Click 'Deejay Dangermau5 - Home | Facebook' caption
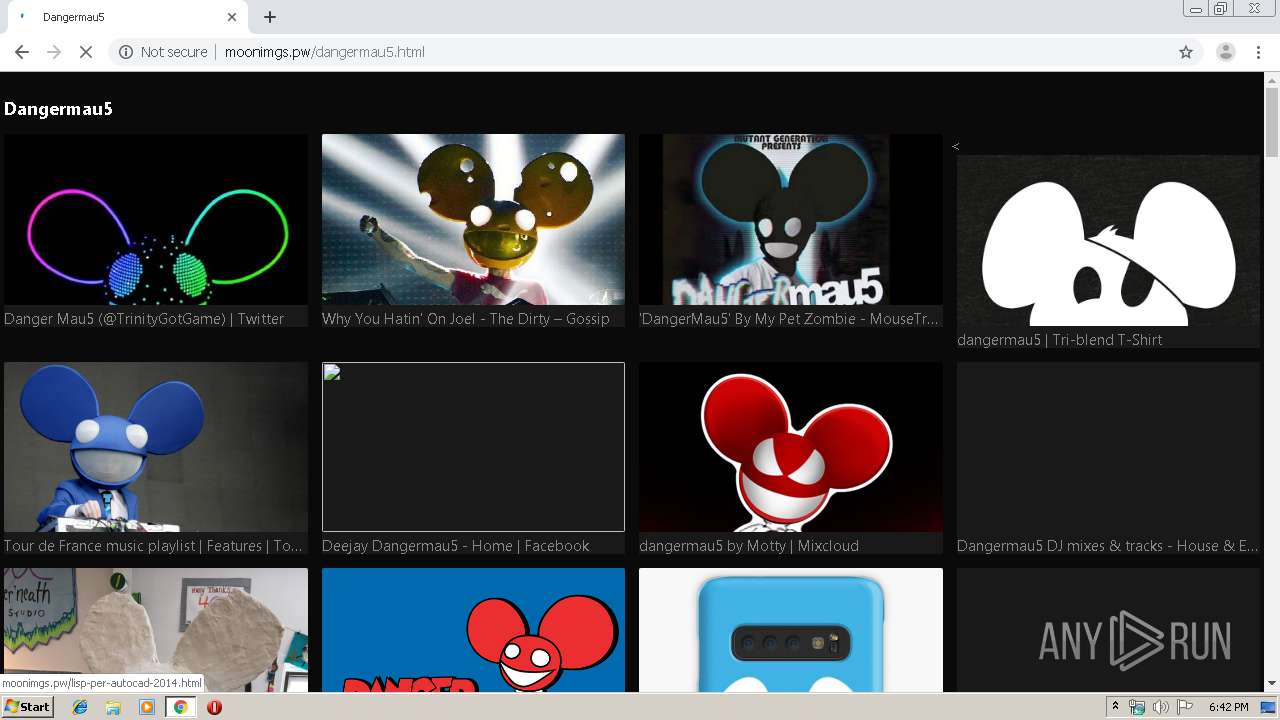The width and height of the screenshot is (1280, 720). [455, 546]
